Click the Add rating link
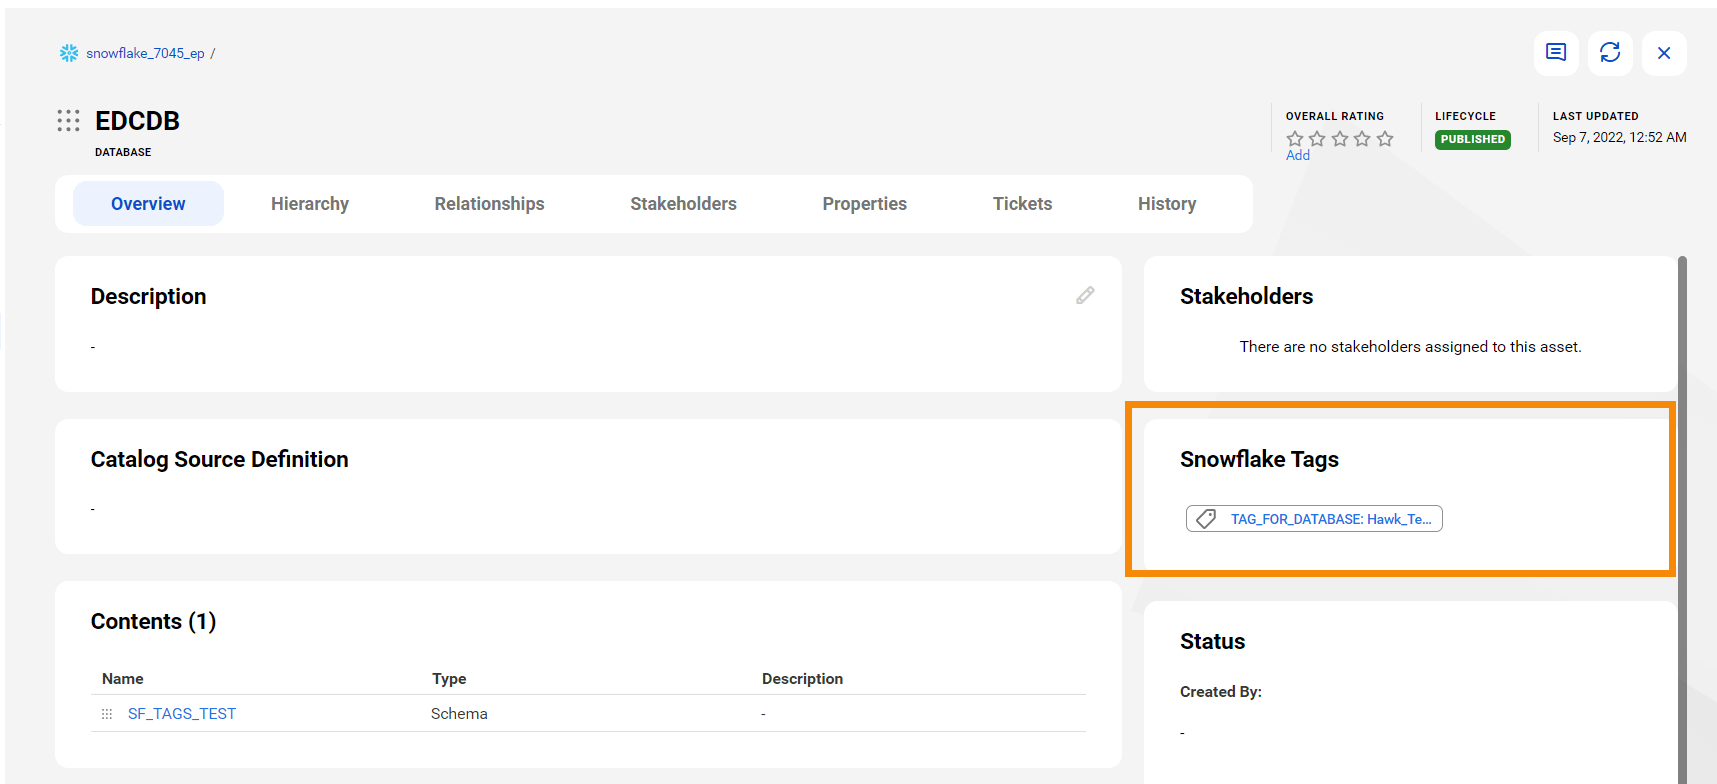 pyautogui.click(x=1297, y=155)
